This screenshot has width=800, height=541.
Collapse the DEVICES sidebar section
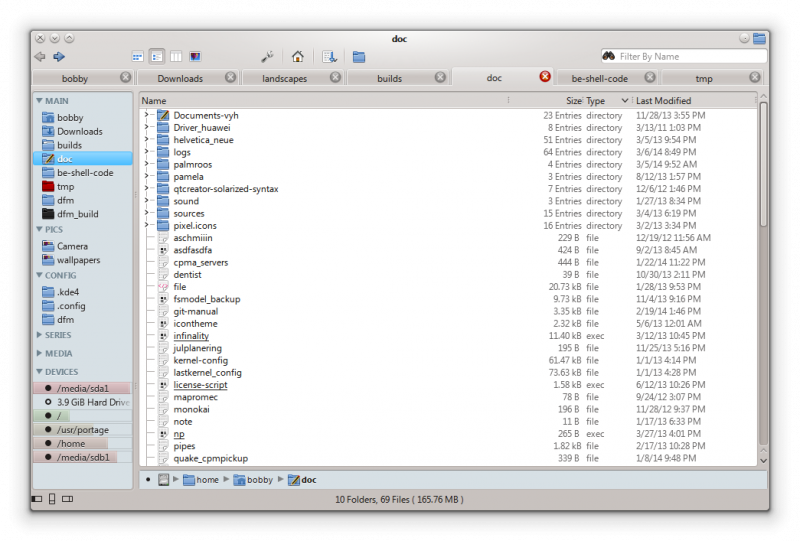(39, 372)
